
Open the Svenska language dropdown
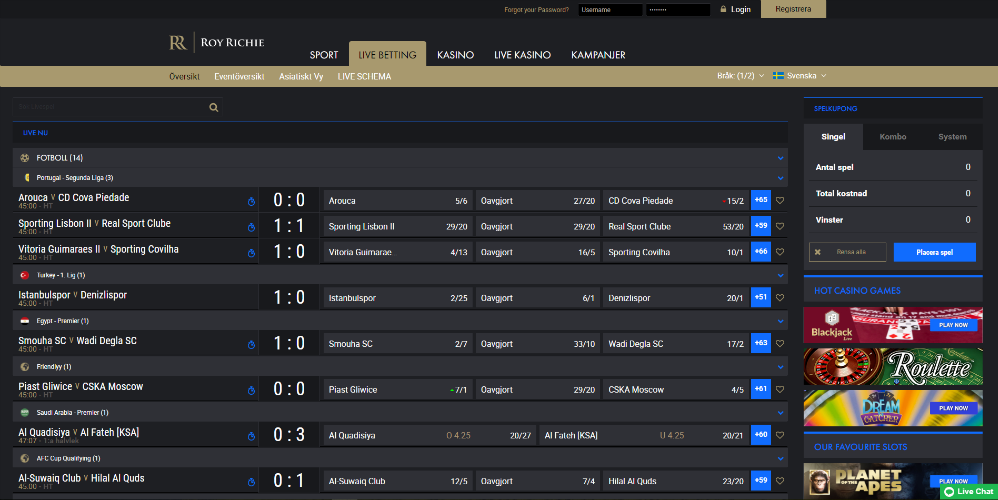pos(800,76)
